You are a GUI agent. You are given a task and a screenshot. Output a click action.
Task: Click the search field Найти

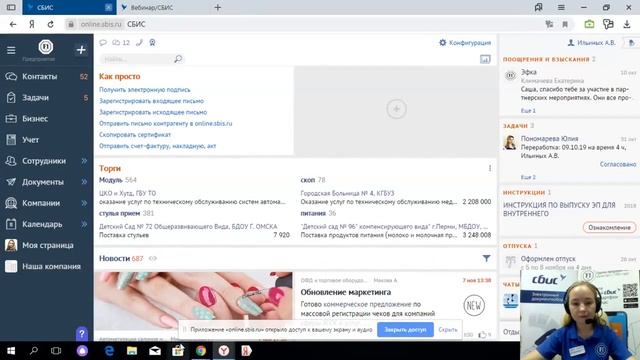137,59
